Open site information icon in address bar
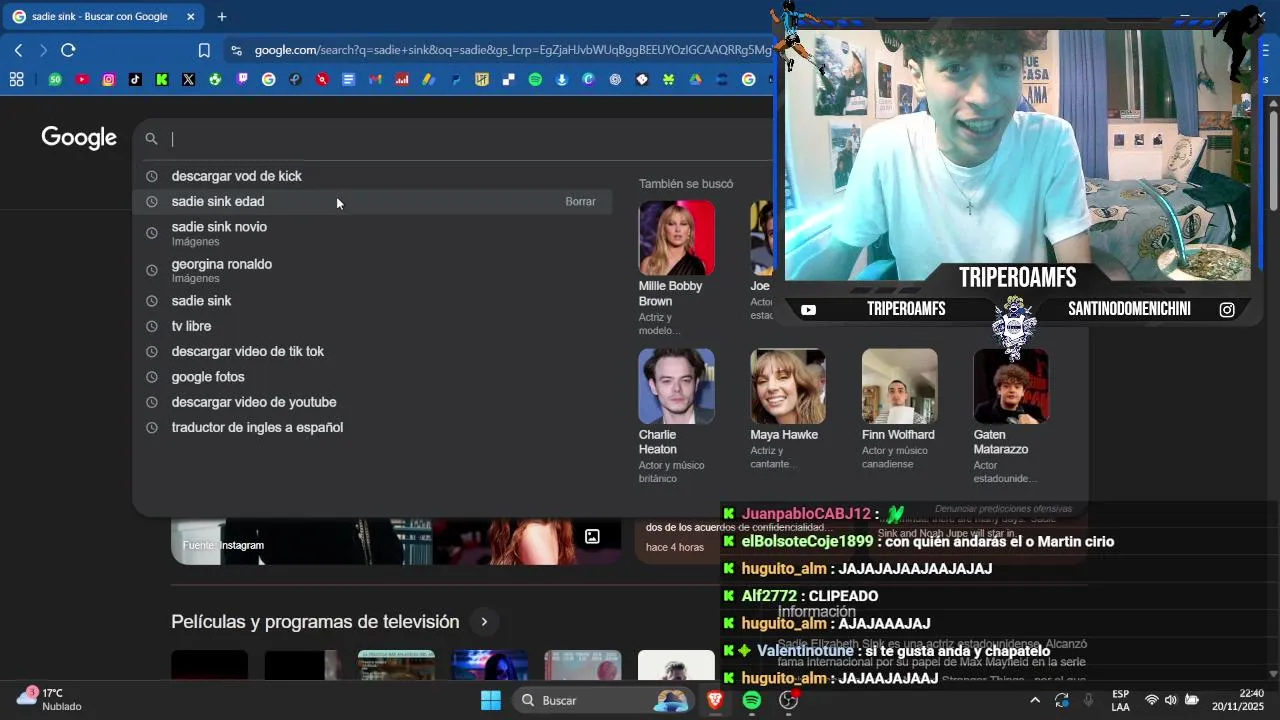Screen dimensions: 1280x720 (x=235, y=50)
